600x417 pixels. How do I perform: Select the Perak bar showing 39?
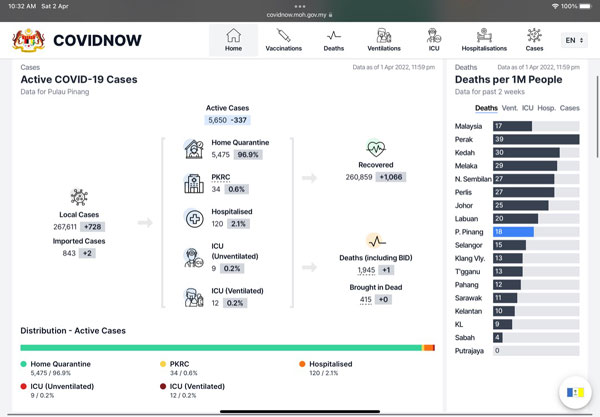pyautogui.click(x=536, y=139)
